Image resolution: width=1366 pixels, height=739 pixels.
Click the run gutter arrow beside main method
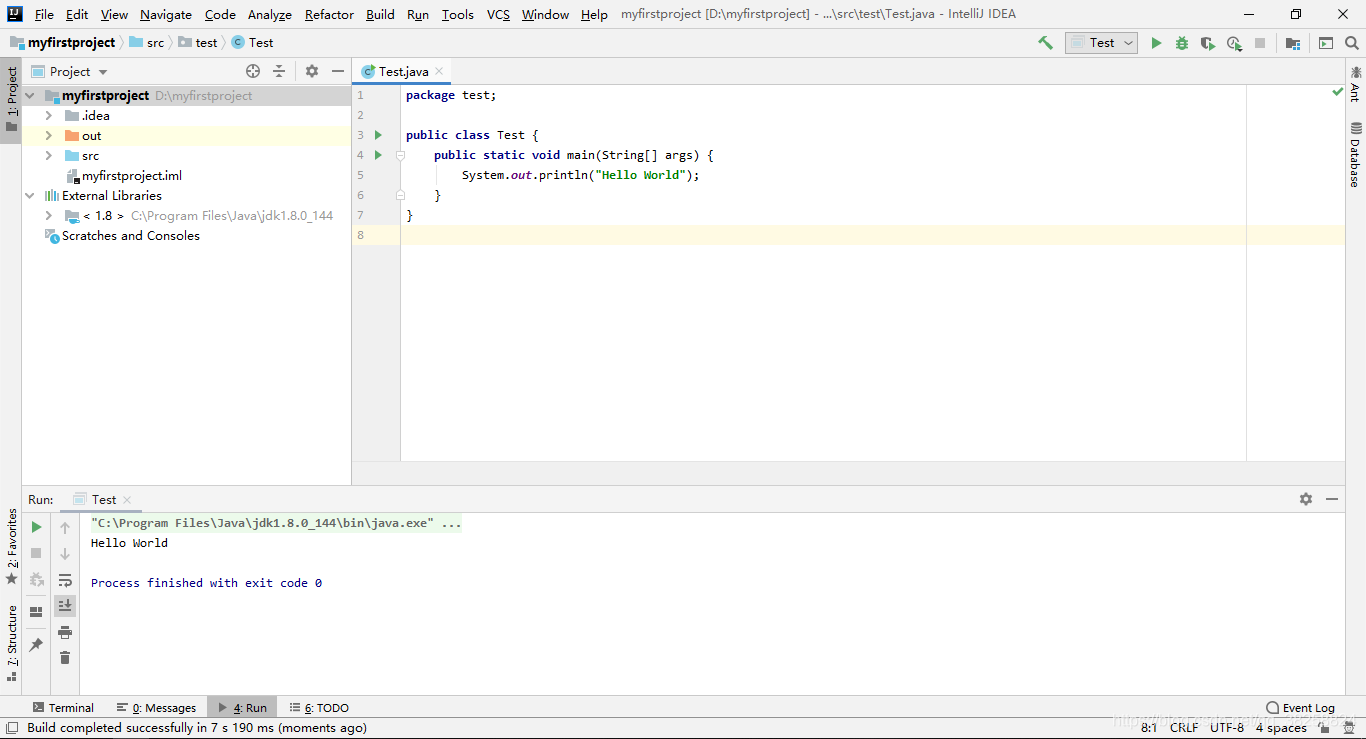point(378,155)
